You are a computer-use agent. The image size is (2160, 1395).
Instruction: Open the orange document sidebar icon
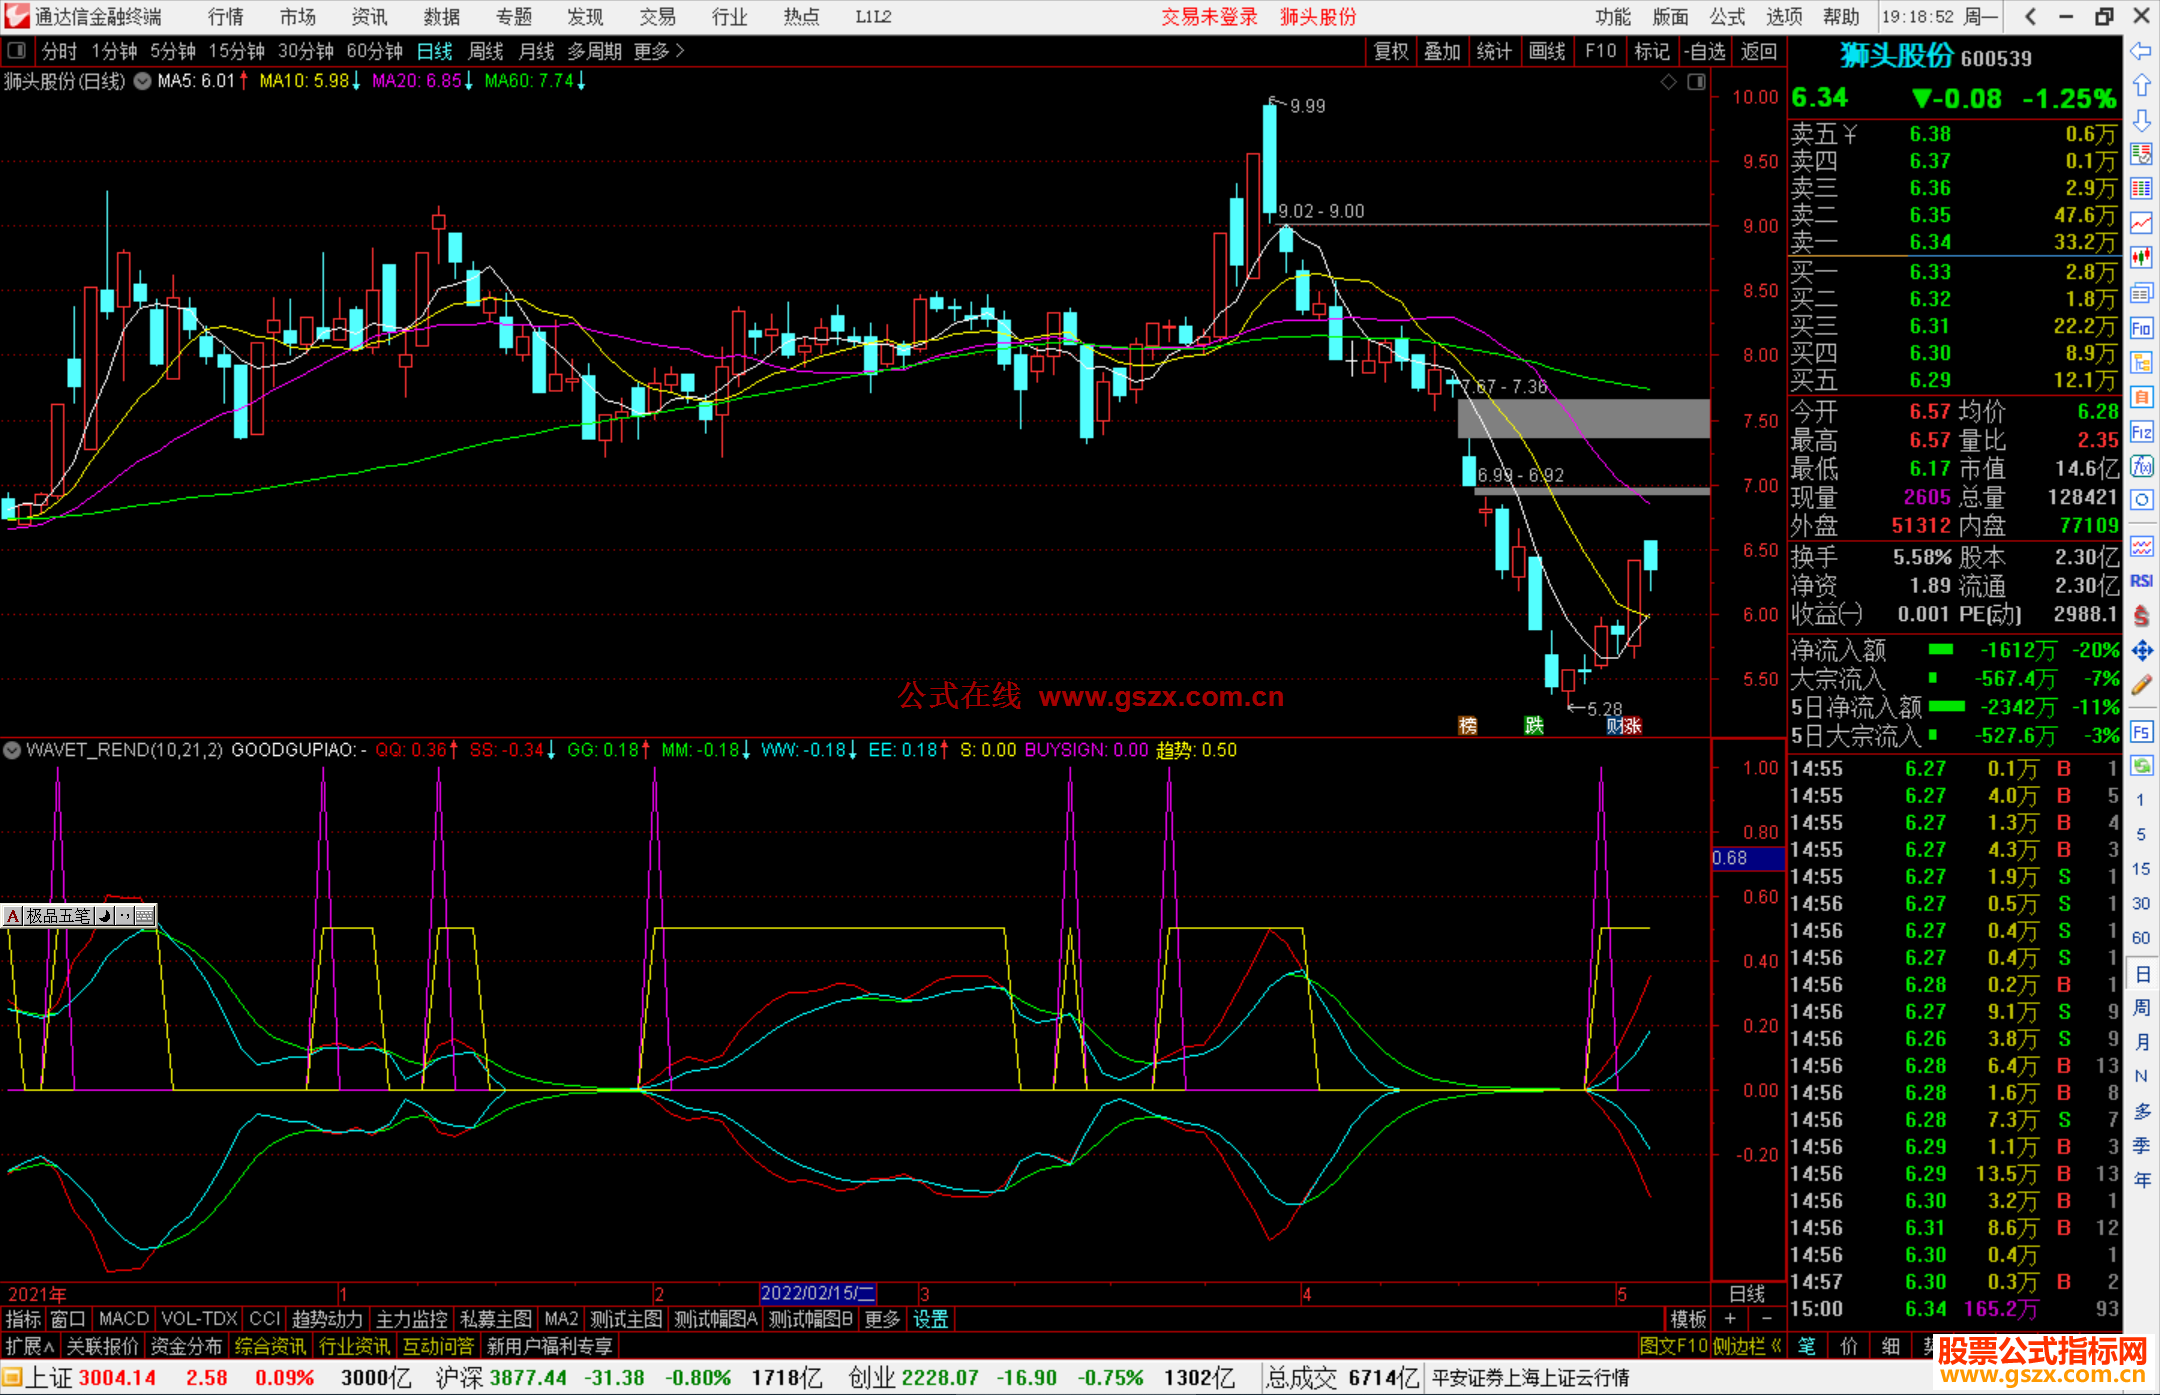tap(2141, 397)
